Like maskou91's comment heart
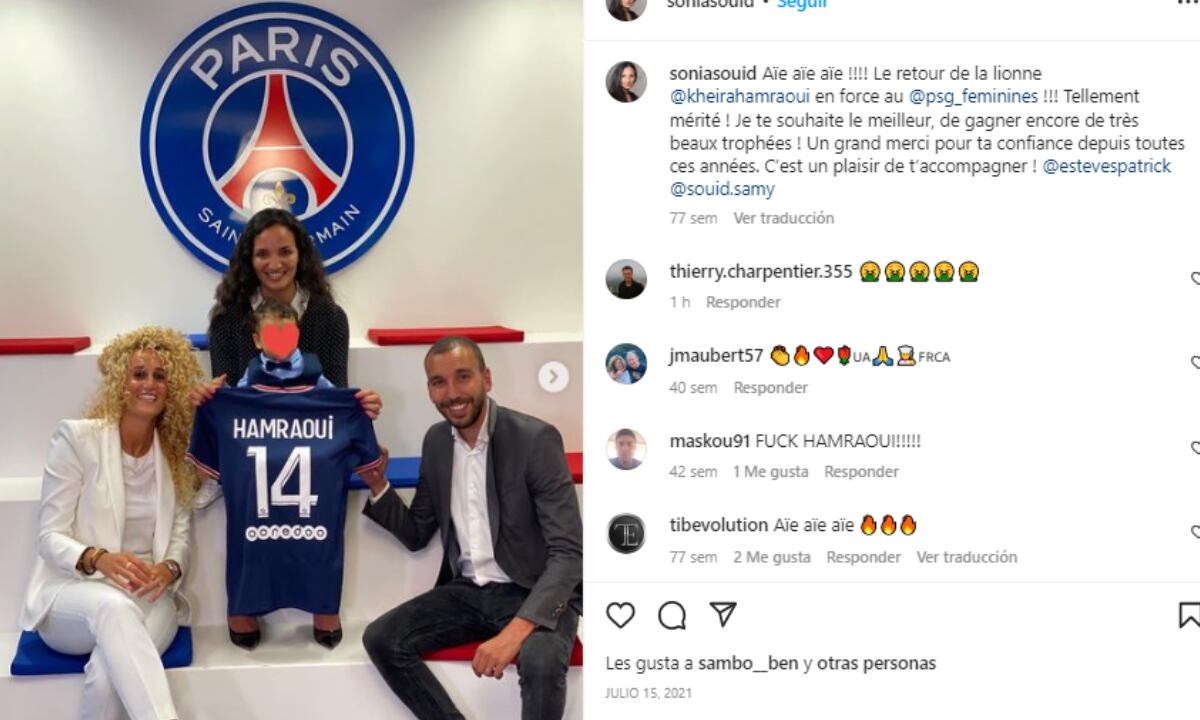 1195,448
